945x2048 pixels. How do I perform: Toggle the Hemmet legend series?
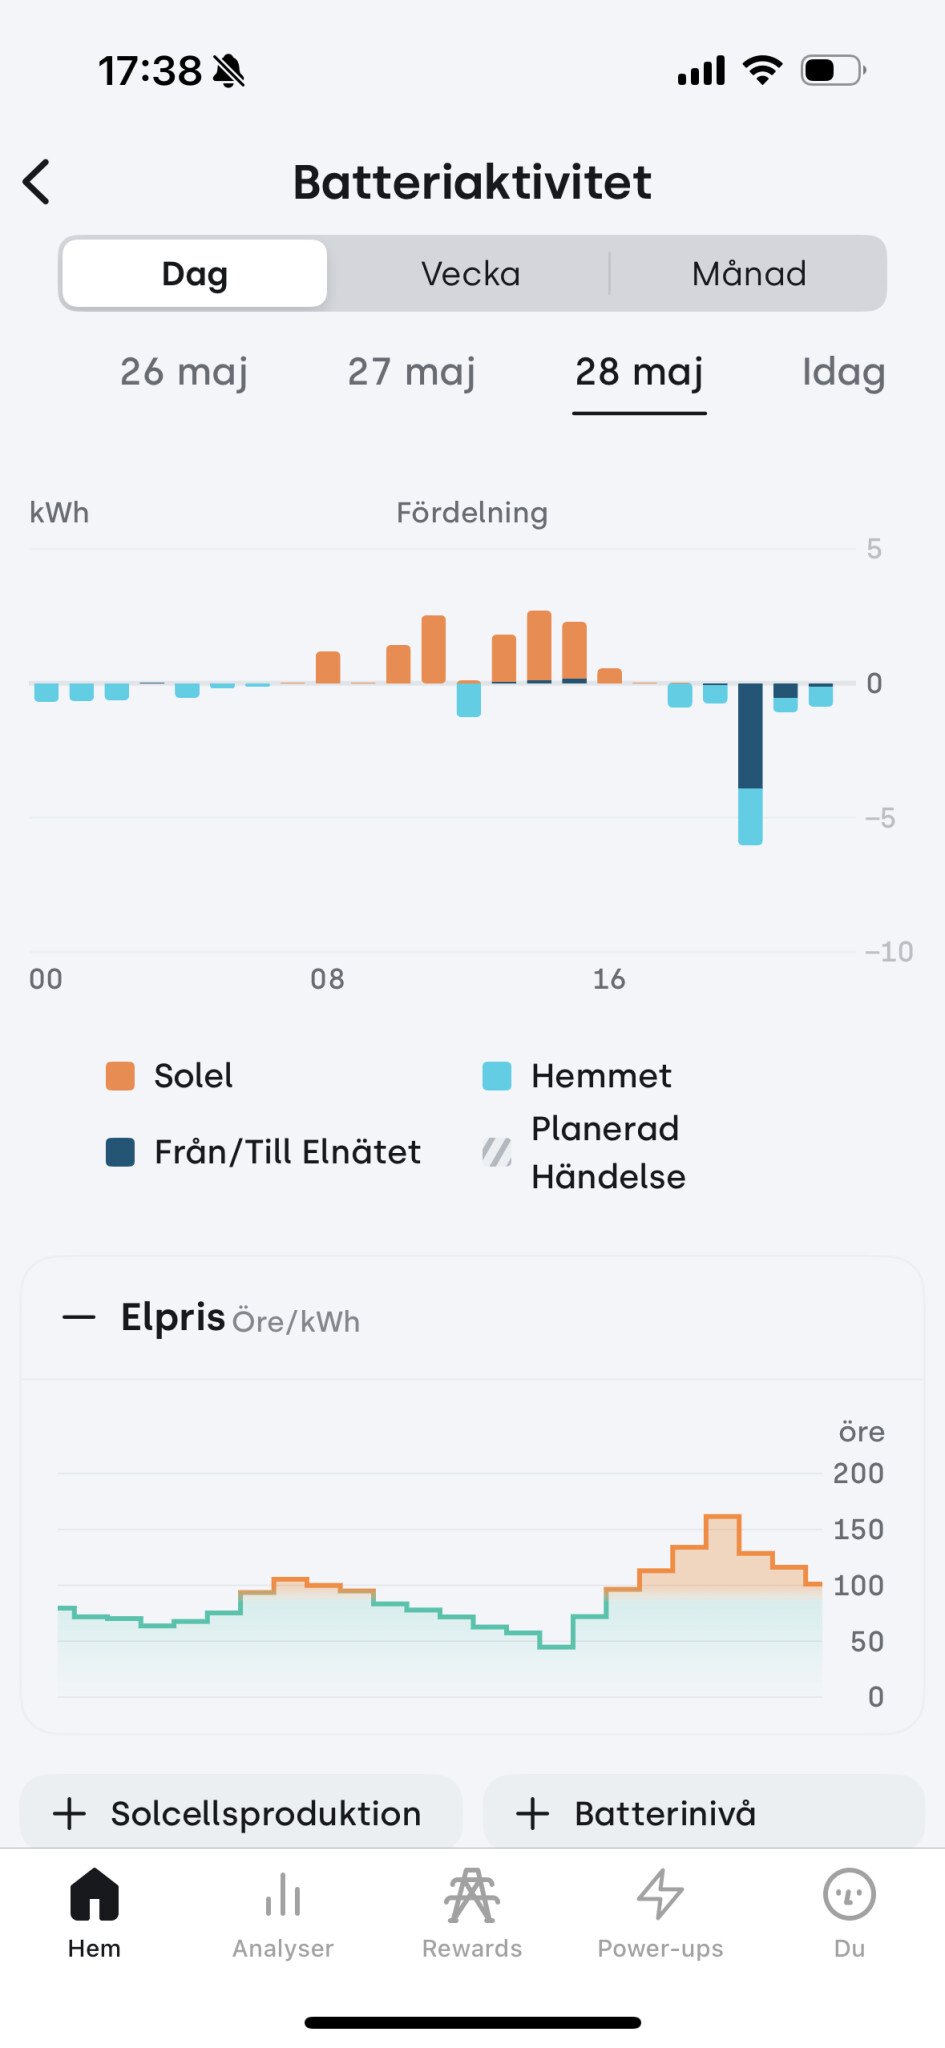pyautogui.click(x=497, y=1076)
